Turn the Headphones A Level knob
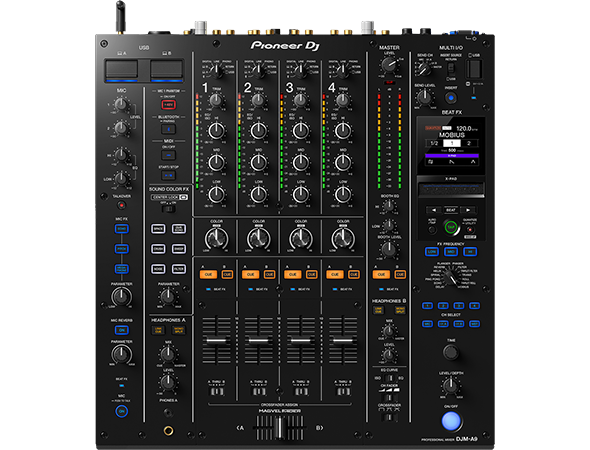The width and height of the screenshot is (590, 450). click(x=168, y=382)
